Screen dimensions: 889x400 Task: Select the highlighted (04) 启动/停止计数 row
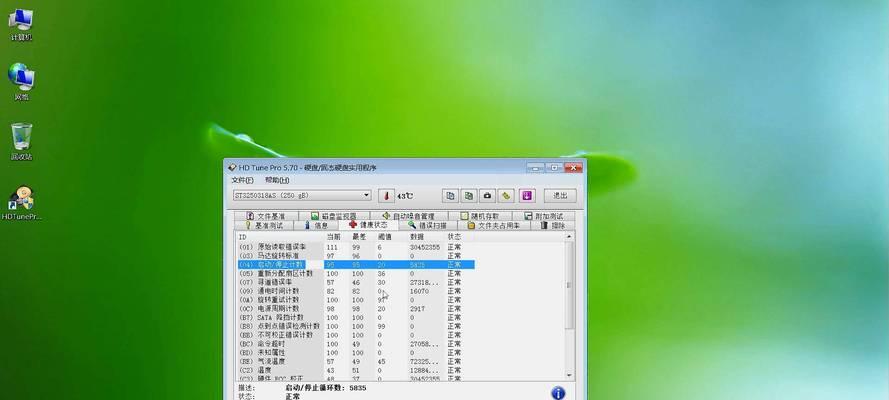coord(355,265)
